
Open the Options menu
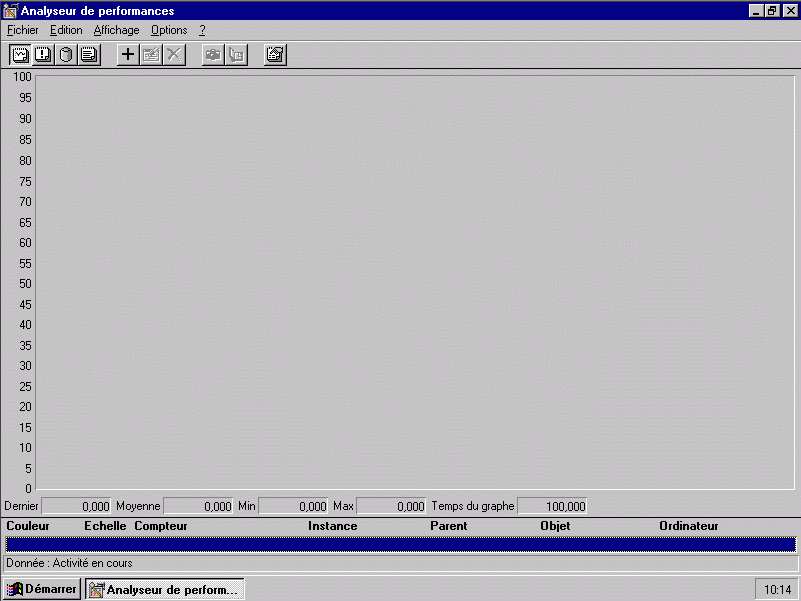click(x=169, y=30)
